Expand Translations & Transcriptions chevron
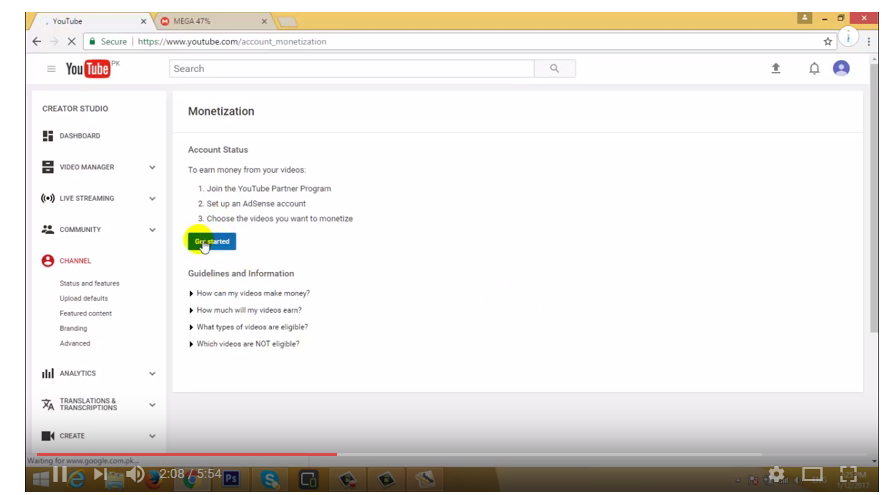This screenshot has height=495, width=891. tap(152, 405)
